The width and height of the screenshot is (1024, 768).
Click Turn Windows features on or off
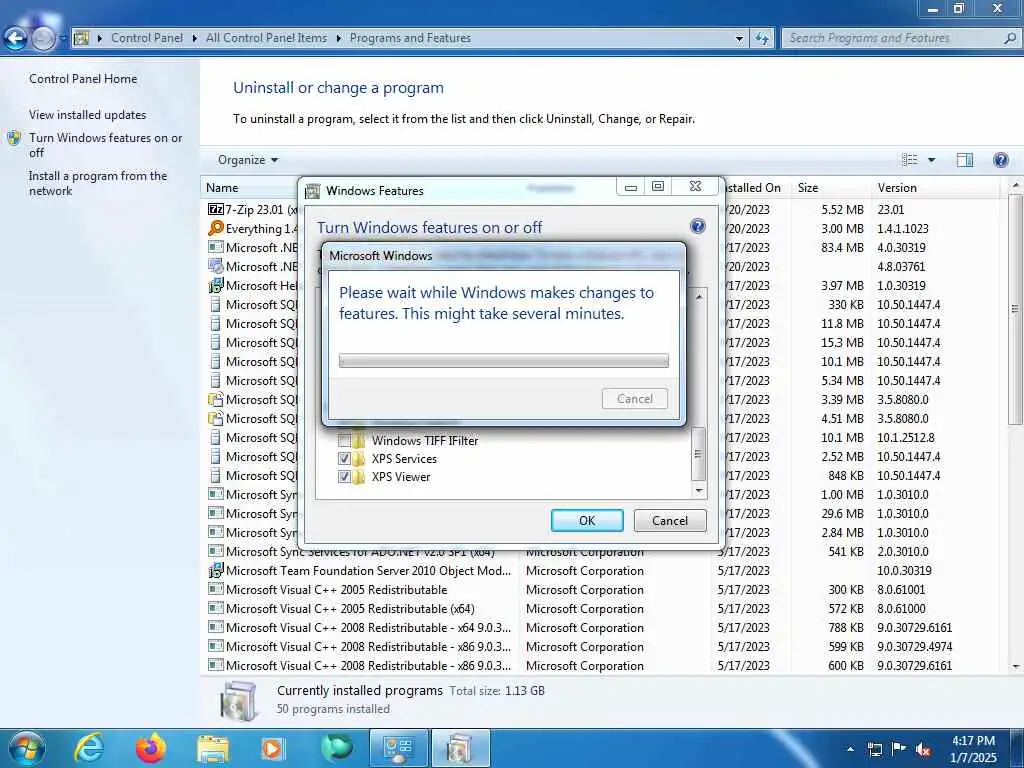coord(106,145)
